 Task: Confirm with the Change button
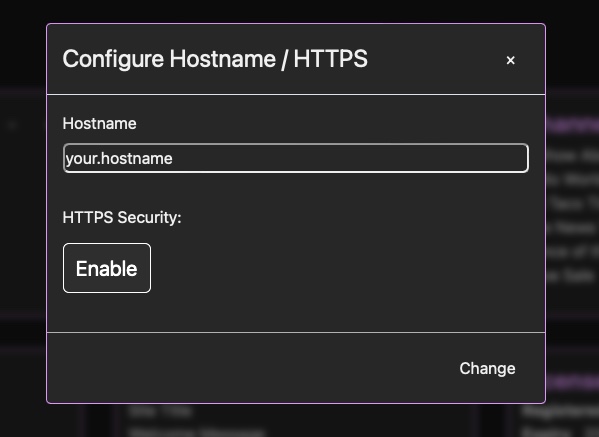coord(487,368)
